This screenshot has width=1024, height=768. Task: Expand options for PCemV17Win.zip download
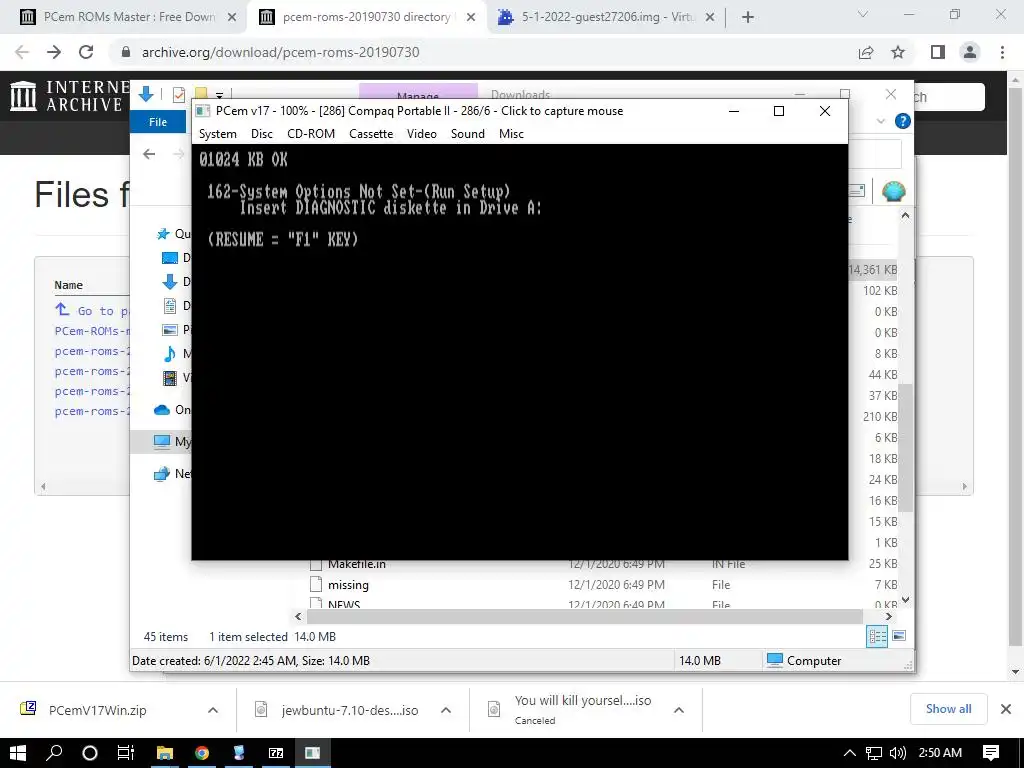click(213, 710)
